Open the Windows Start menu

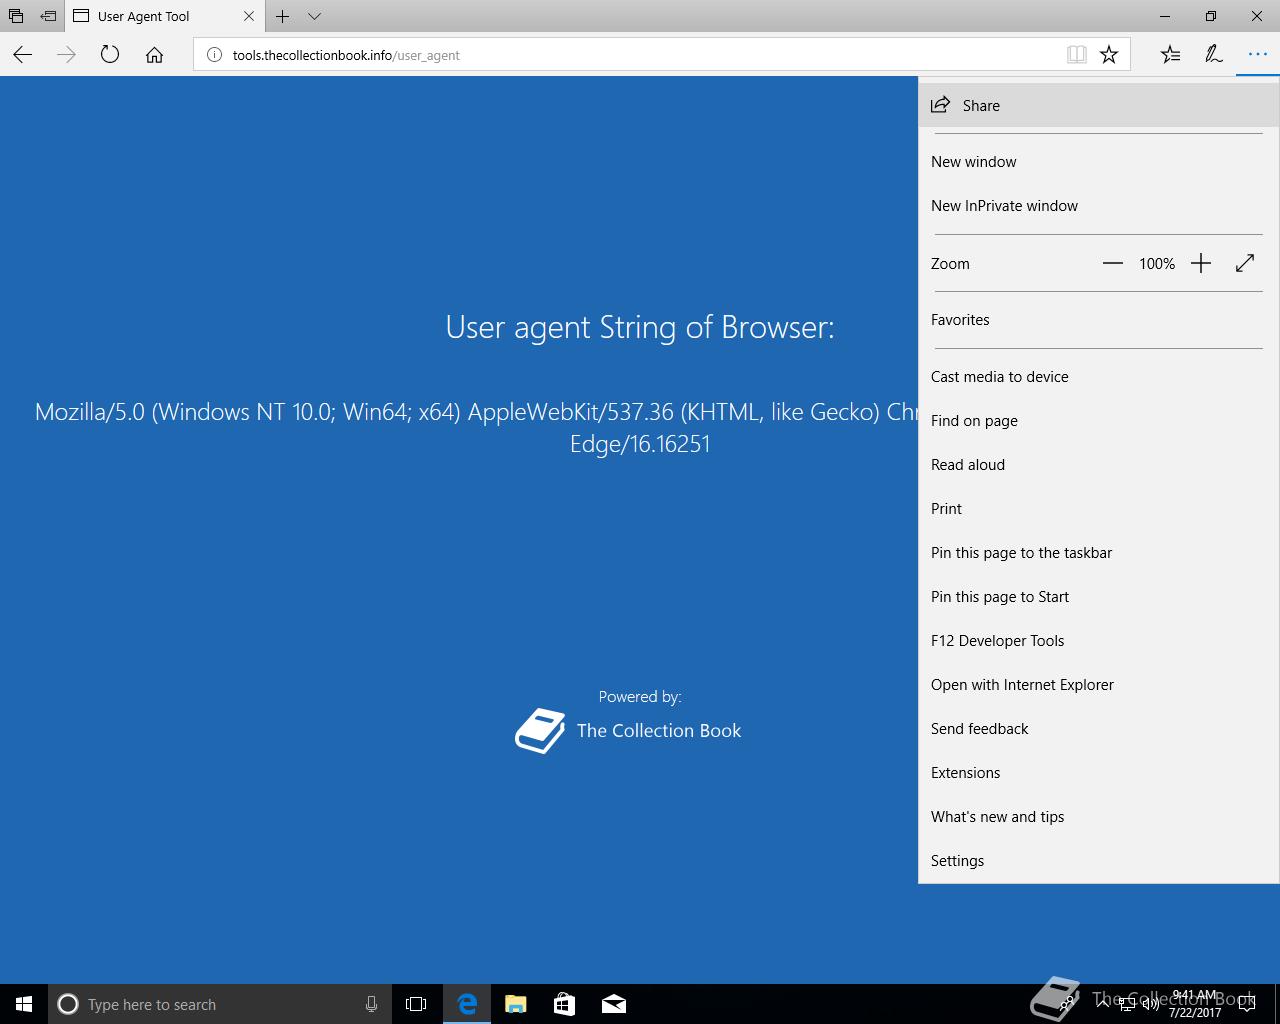(x=24, y=1004)
